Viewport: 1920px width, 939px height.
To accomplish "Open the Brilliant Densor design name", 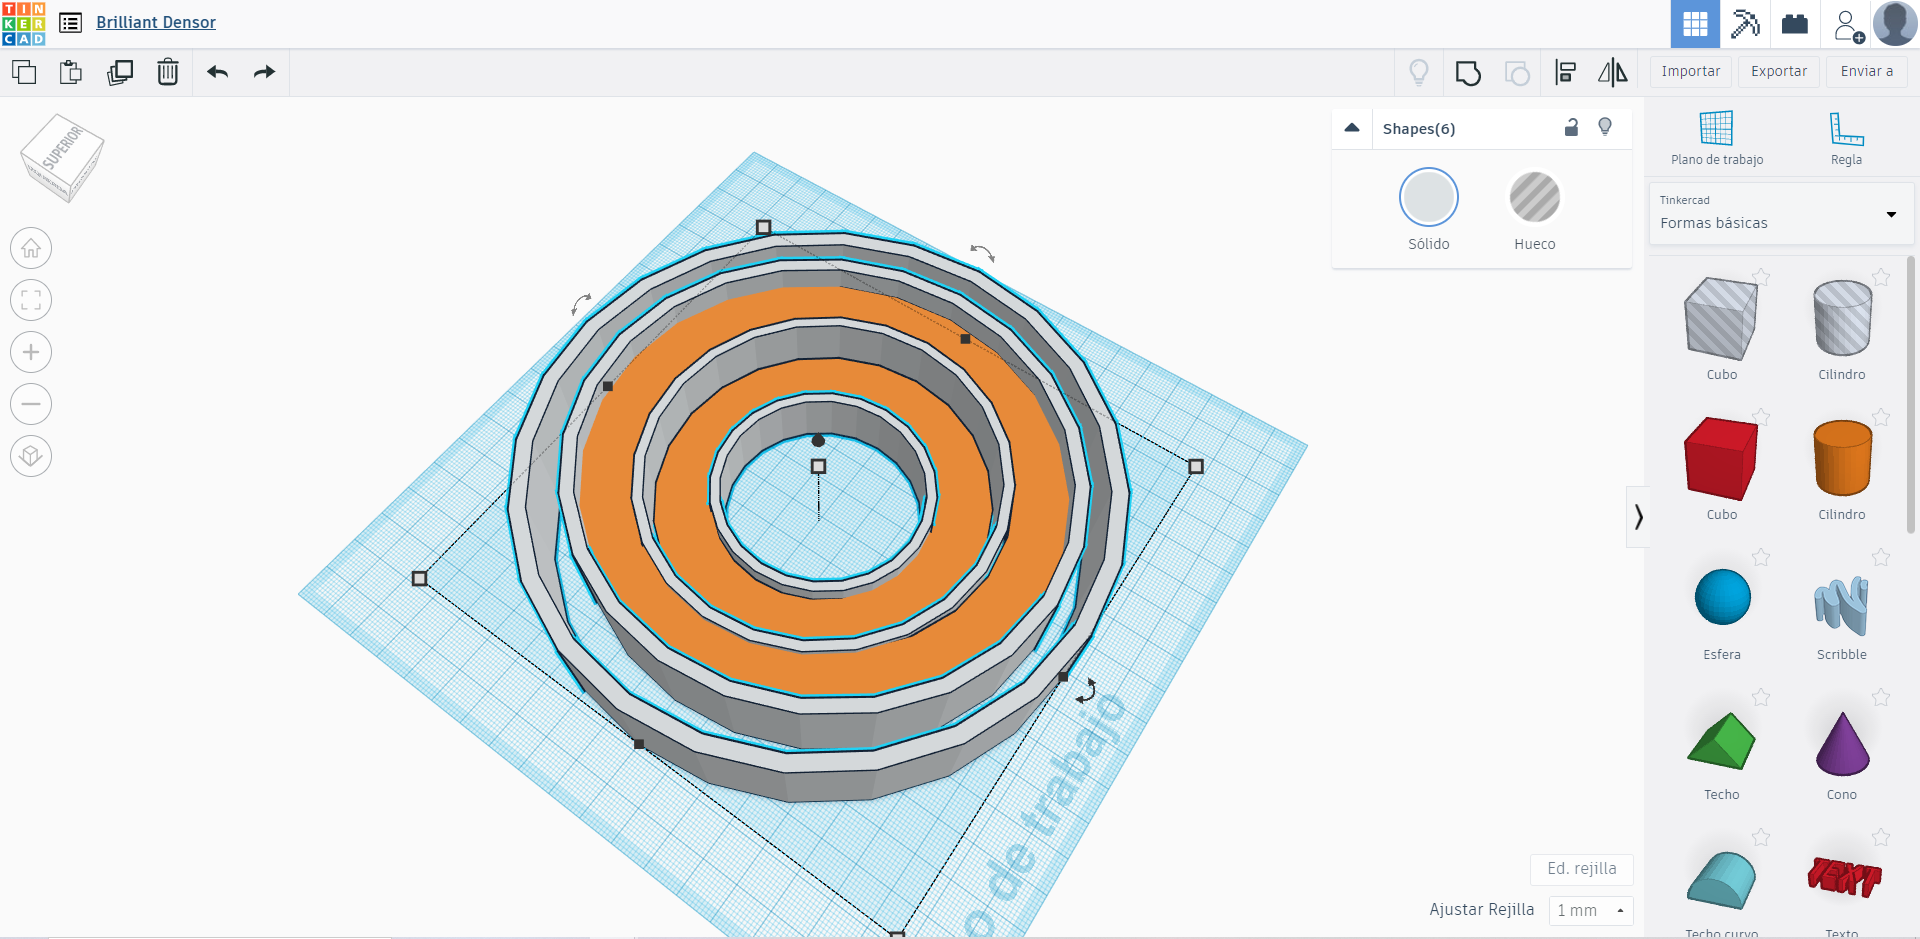I will (156, 22).
